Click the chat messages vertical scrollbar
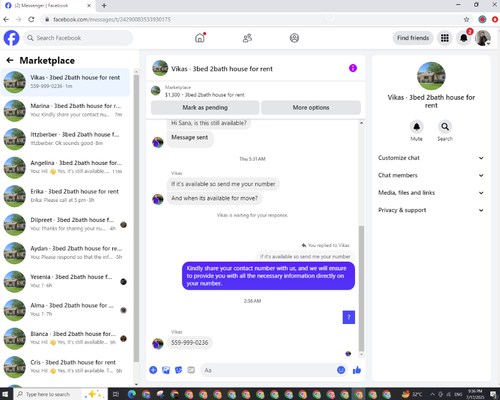Image resolution: width=500 pixels, height=400 pixels. coord(361,288)
